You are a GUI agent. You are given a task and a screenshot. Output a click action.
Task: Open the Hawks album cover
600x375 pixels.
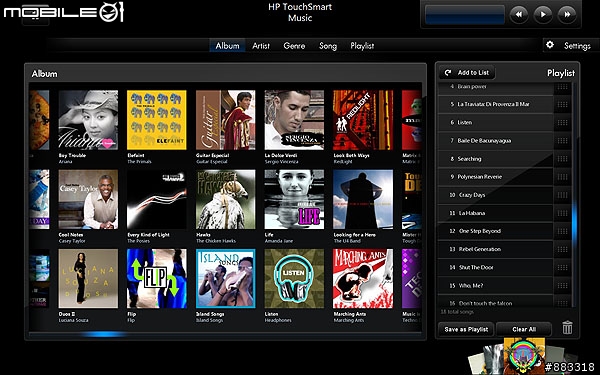tap(225, 199)
